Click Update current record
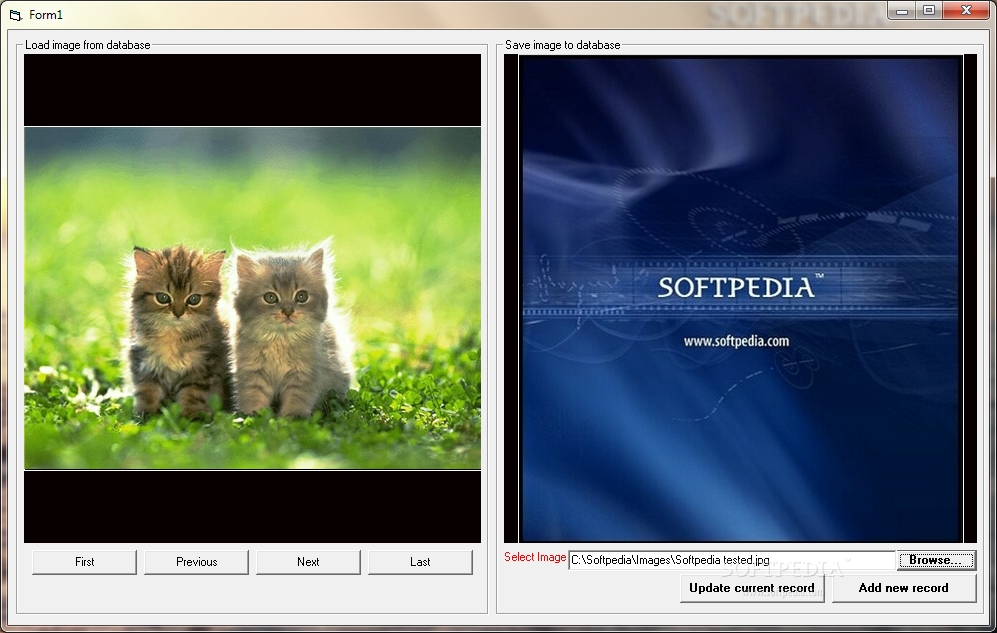Screen dimensions: 997x633 click(x=752, y=588)
